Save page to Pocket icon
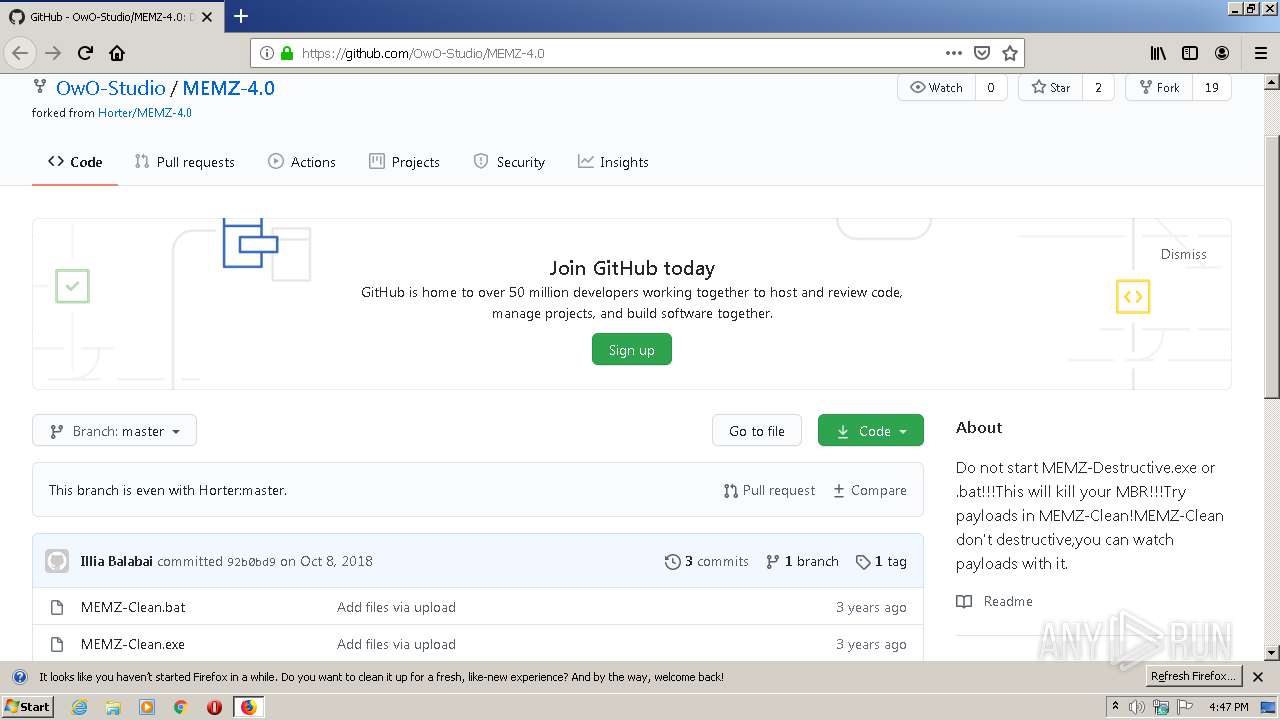 pyautogui.click(x=982, y=53)
